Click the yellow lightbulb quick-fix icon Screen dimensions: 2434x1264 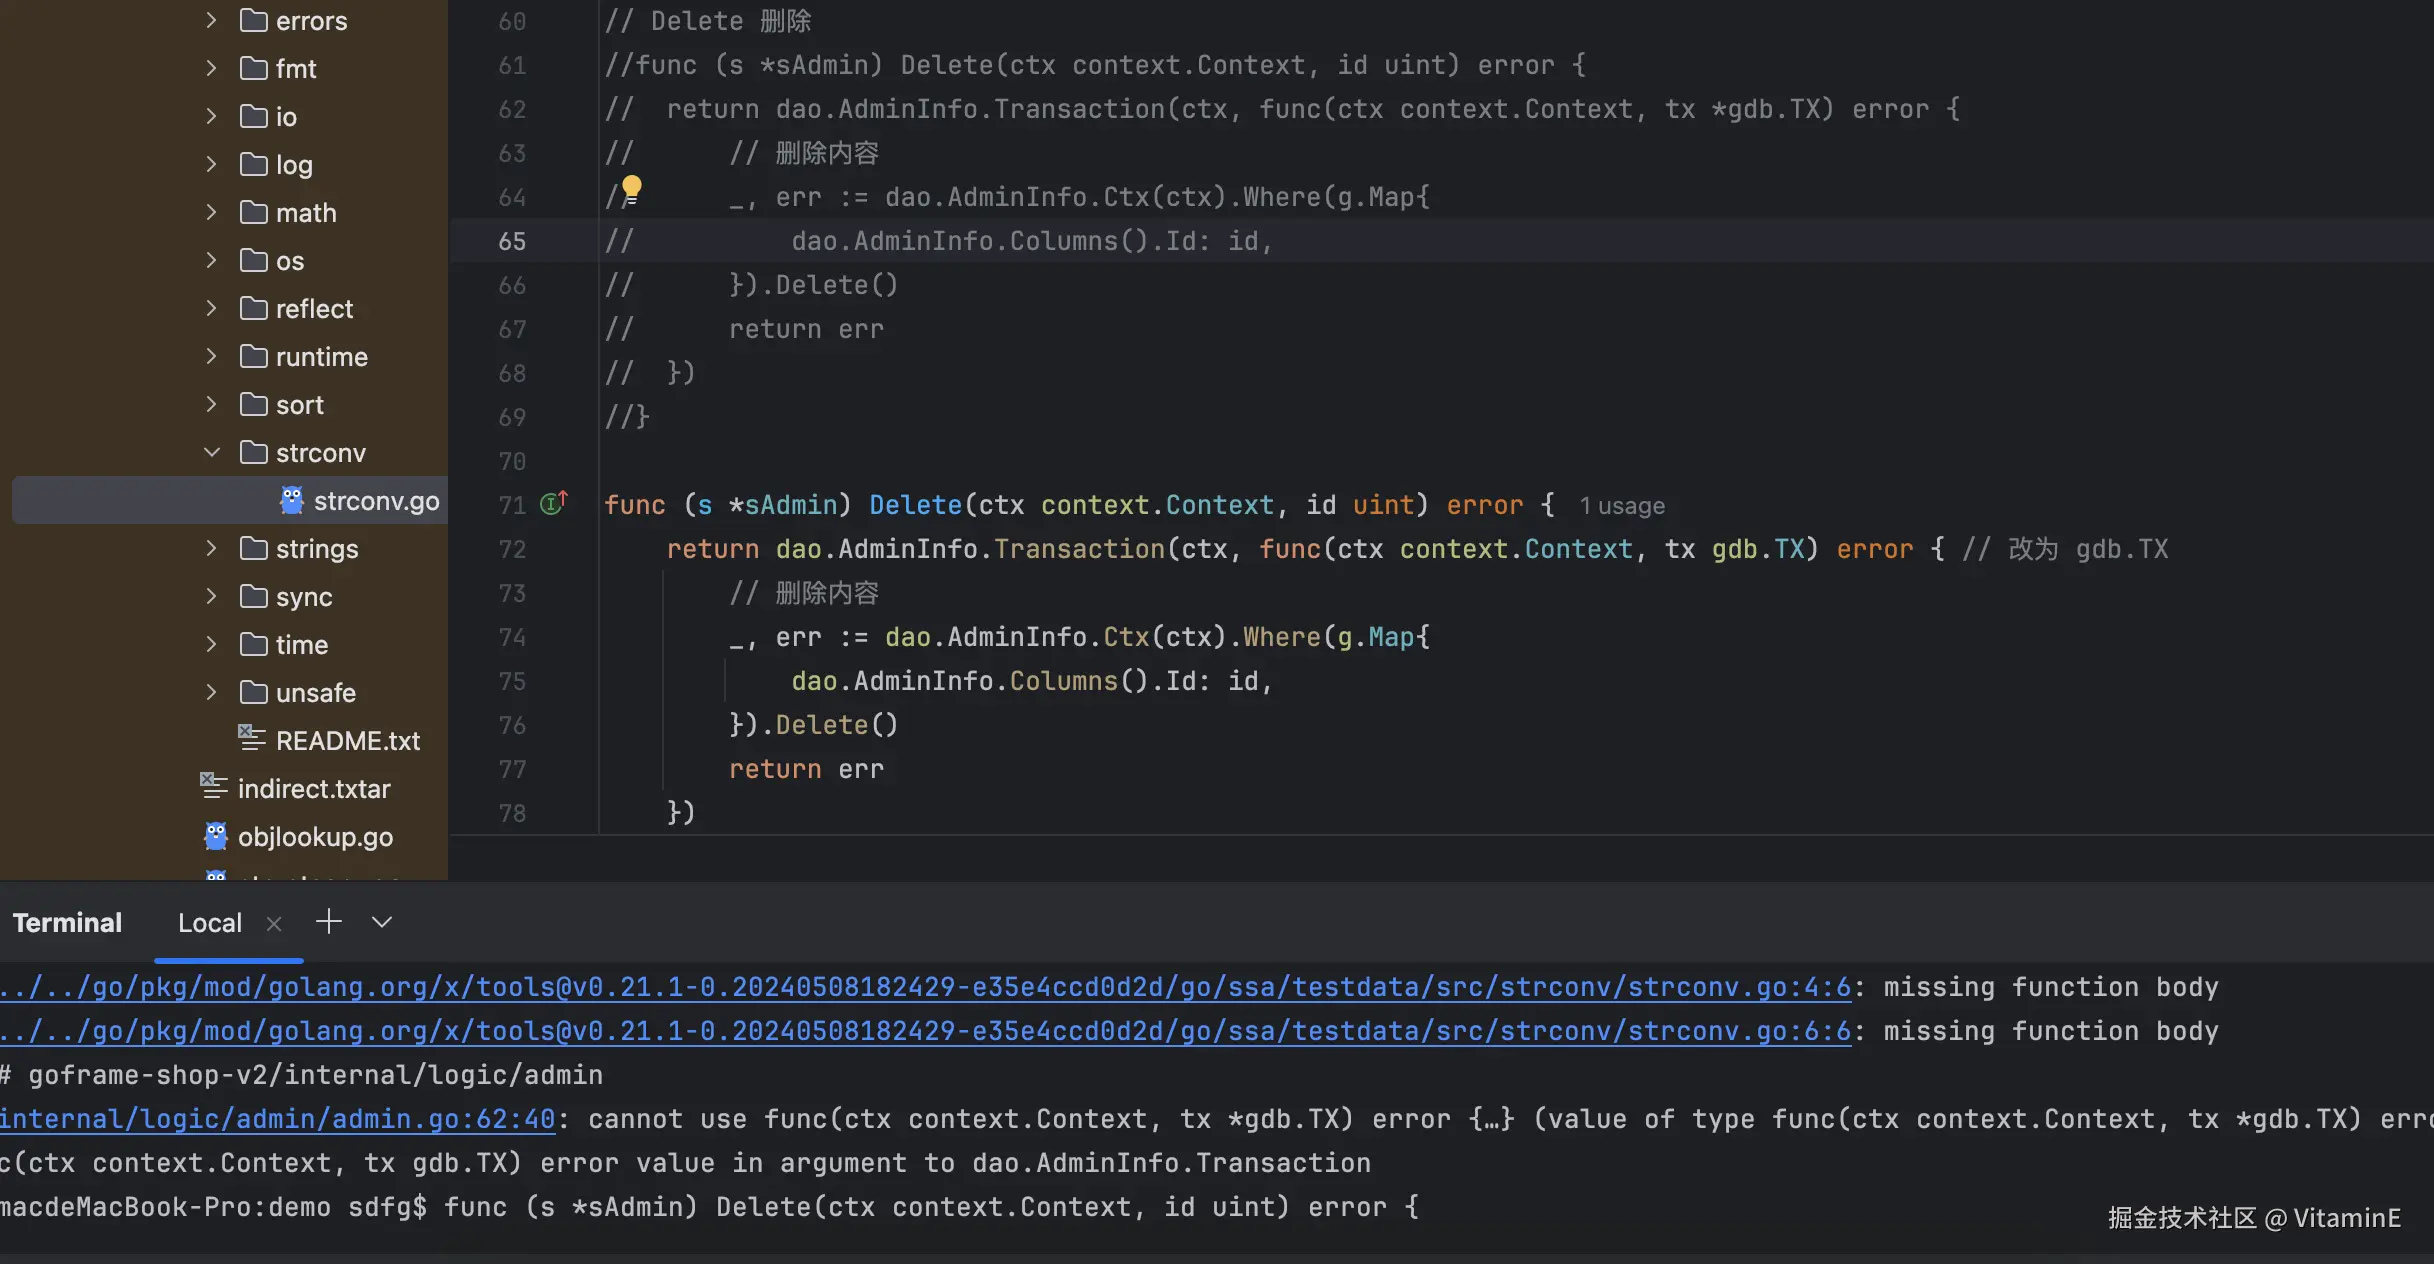point(631,187)
